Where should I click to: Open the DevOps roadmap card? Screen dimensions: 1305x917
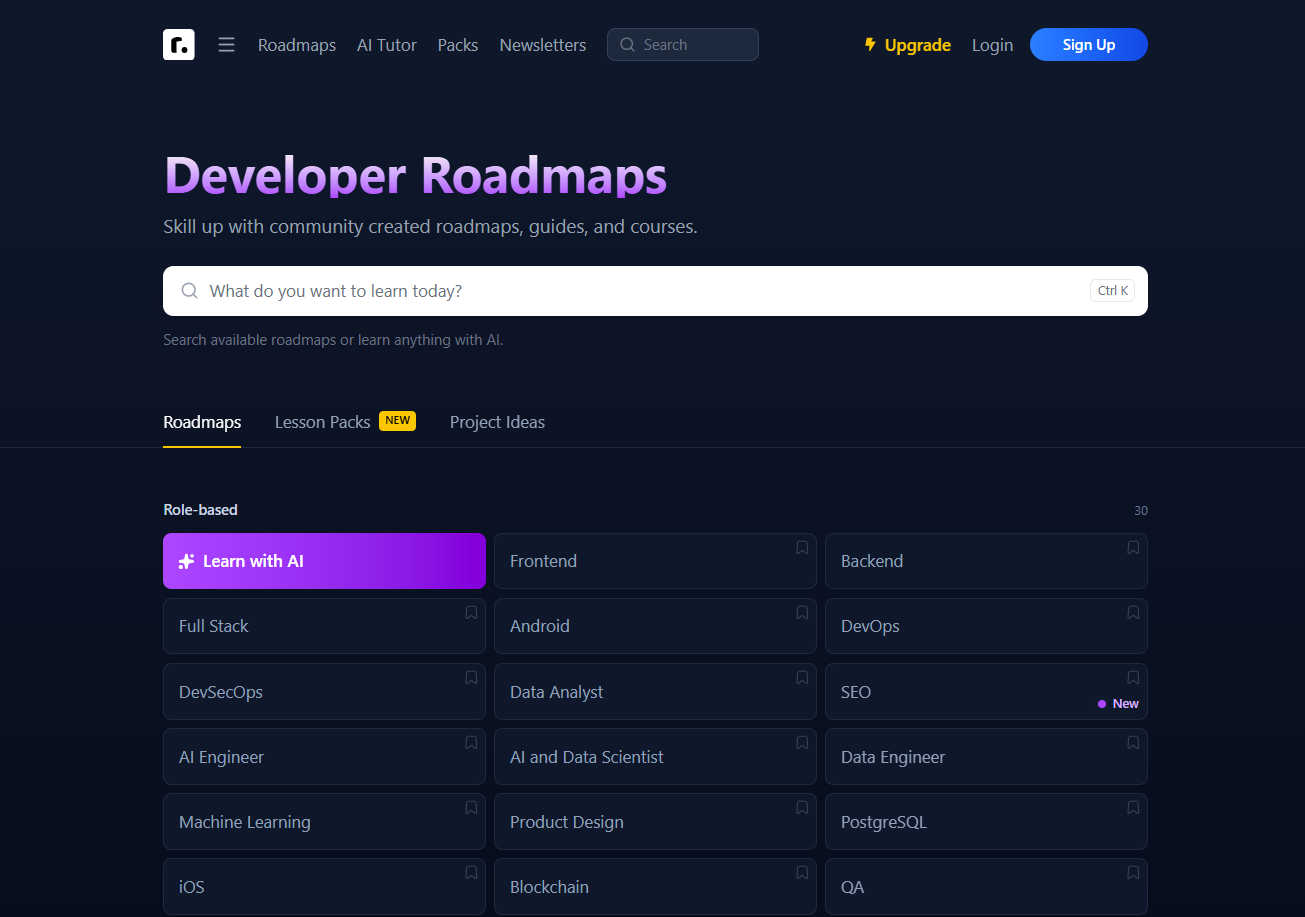pos(986,626)
